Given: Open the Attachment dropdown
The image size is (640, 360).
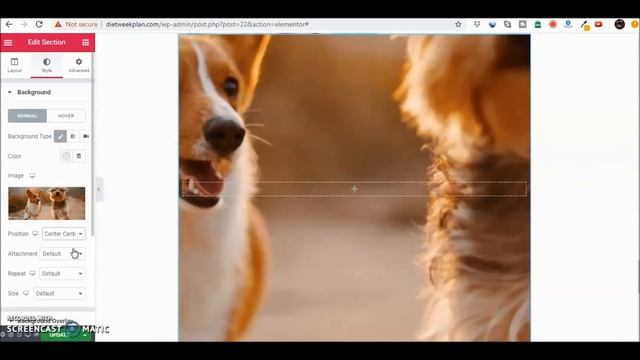Looking at the screenshot, I should pos(62,253).
